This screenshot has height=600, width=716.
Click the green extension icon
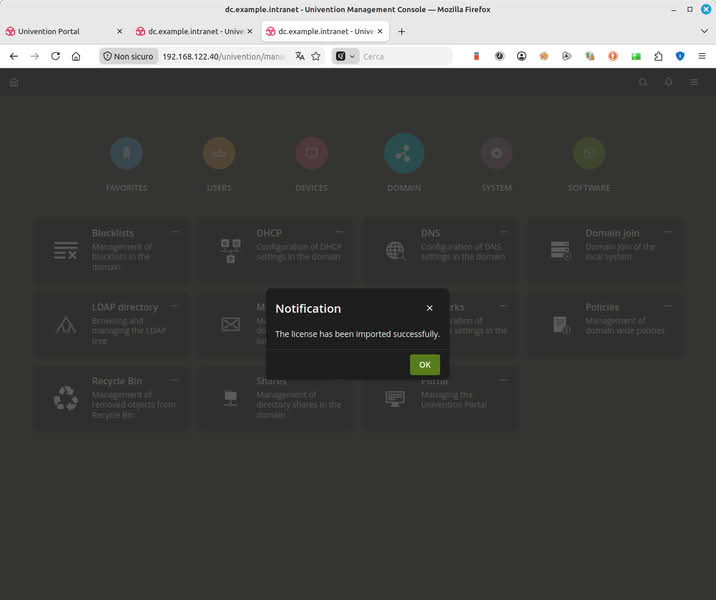(636, 56)
